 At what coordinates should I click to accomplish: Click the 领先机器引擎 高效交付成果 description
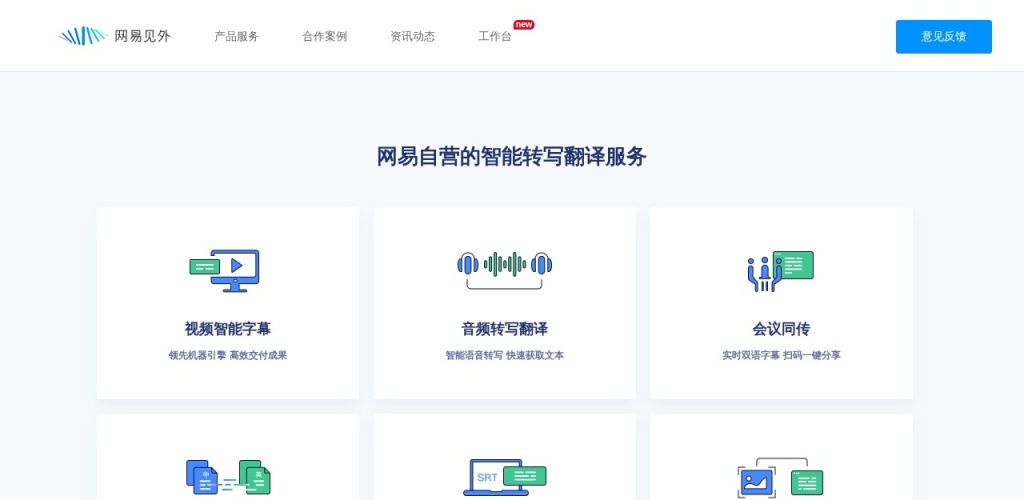pos(227,355)
